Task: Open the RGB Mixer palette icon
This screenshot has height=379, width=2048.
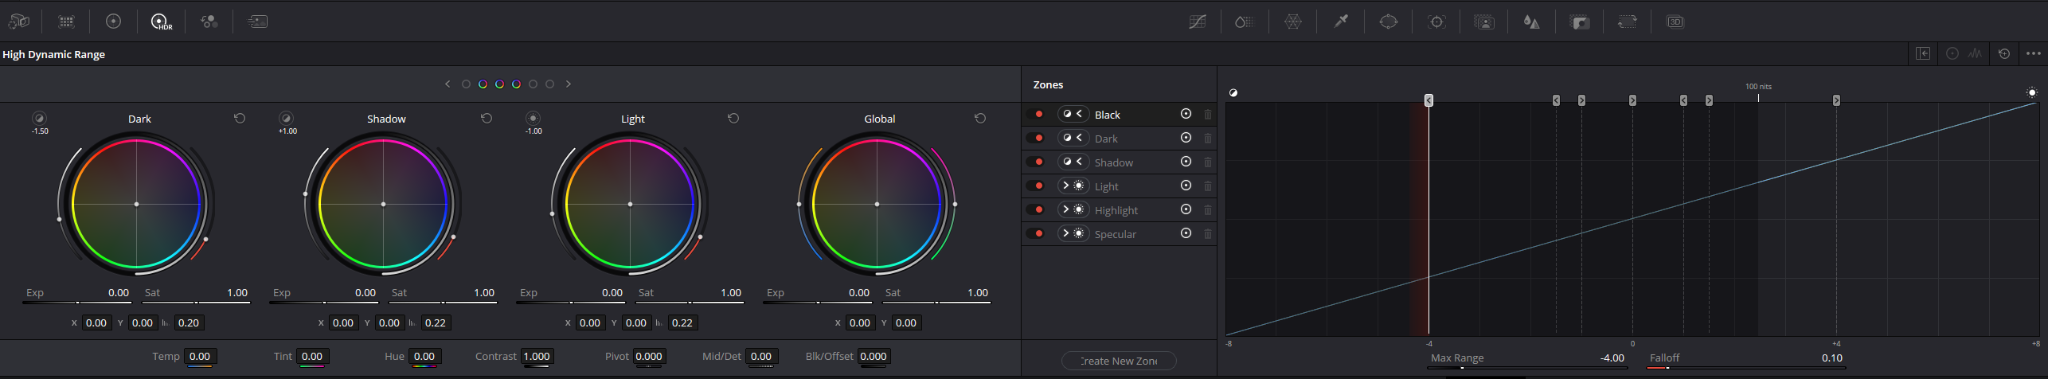Action: [x=209, y=21]
